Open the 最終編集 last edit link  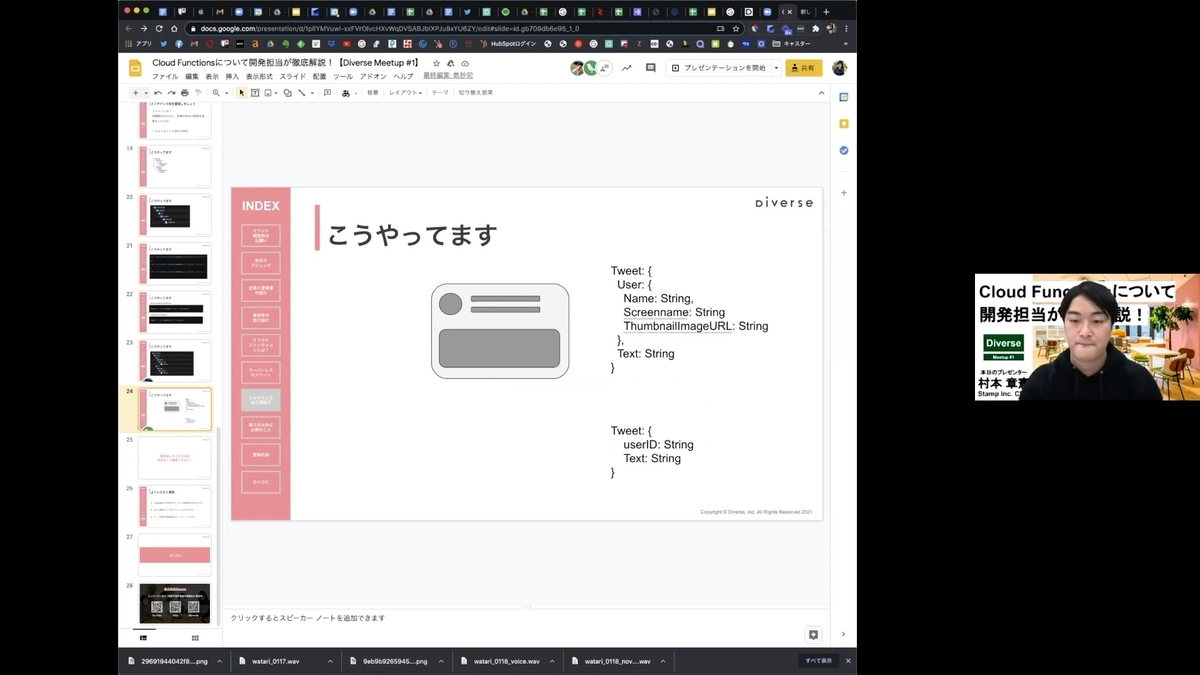448,76
